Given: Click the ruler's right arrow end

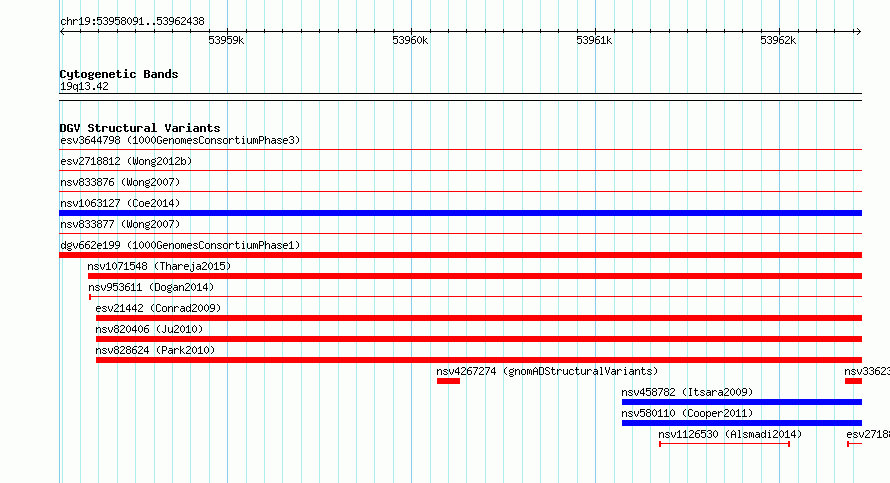Looking at the screenshot, I should click(858, 31).
